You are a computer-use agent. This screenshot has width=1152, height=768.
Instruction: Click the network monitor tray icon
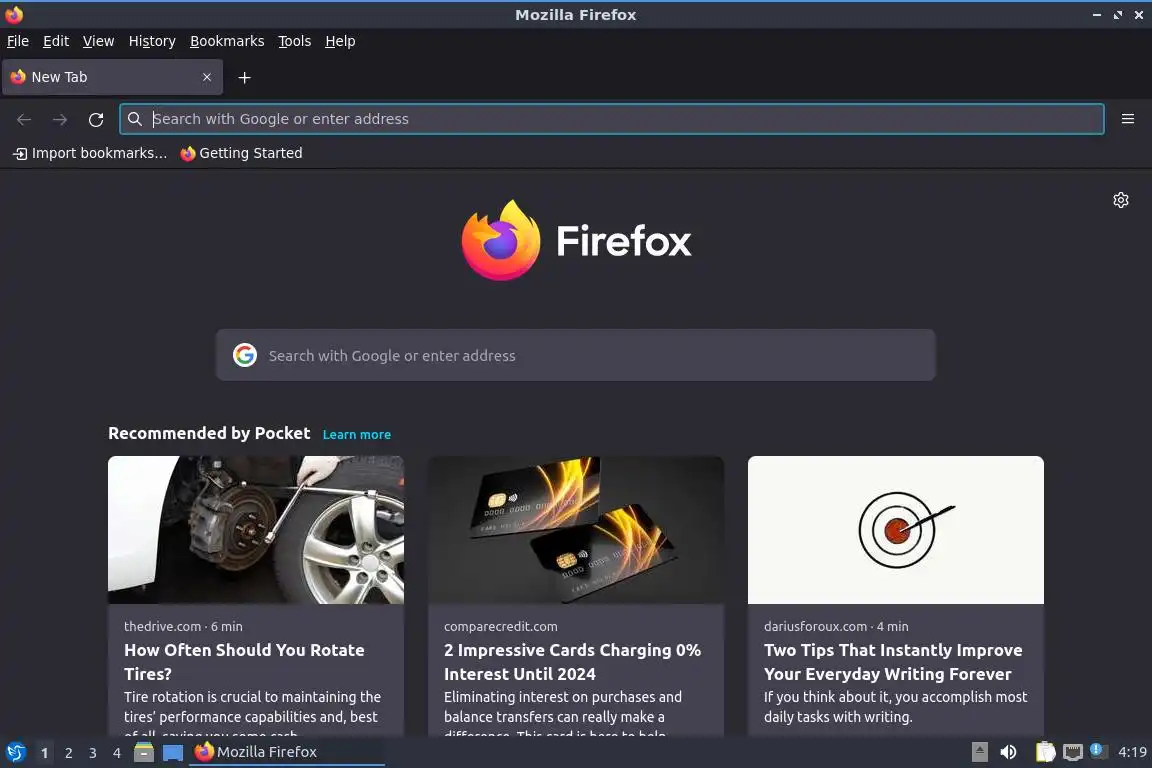(x=1073, y=752)
